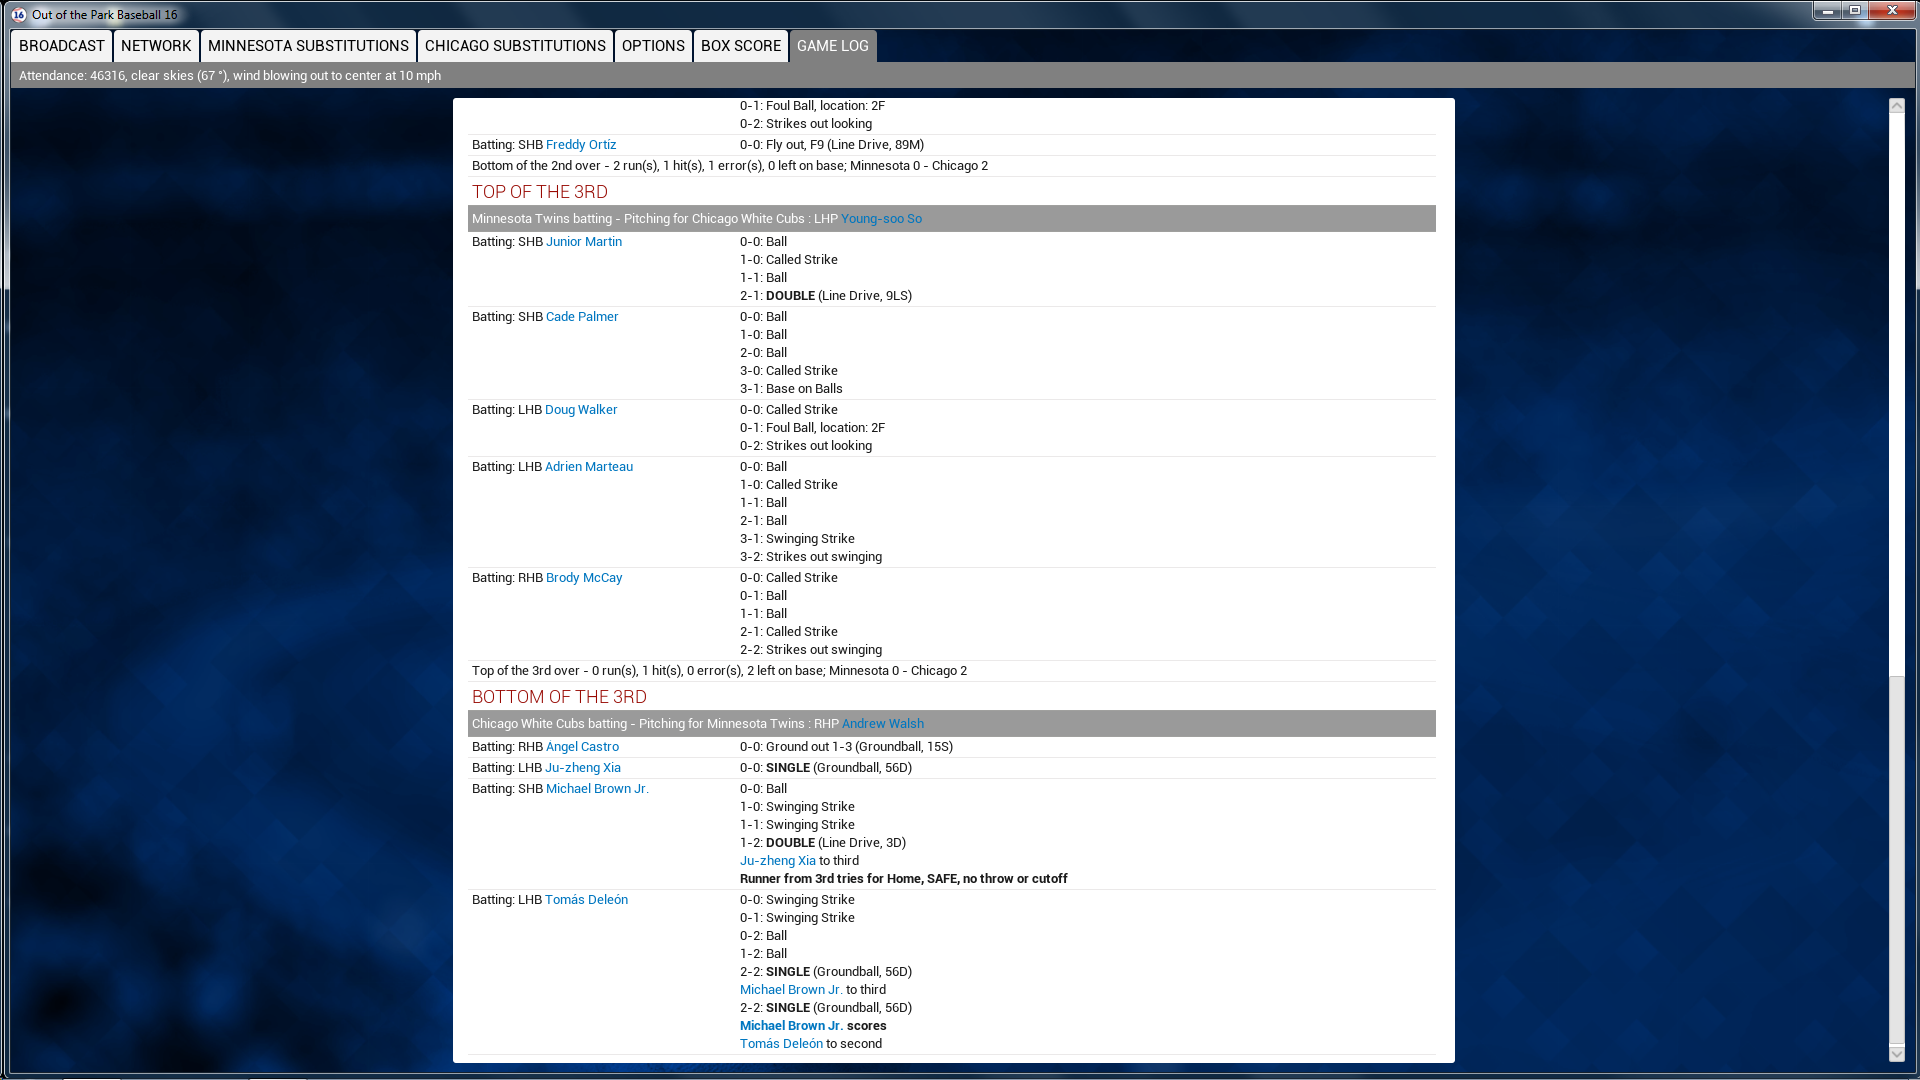Select the Game Log tab
Viewport: 1920px width, 1080px height.
tap(833, 46)
